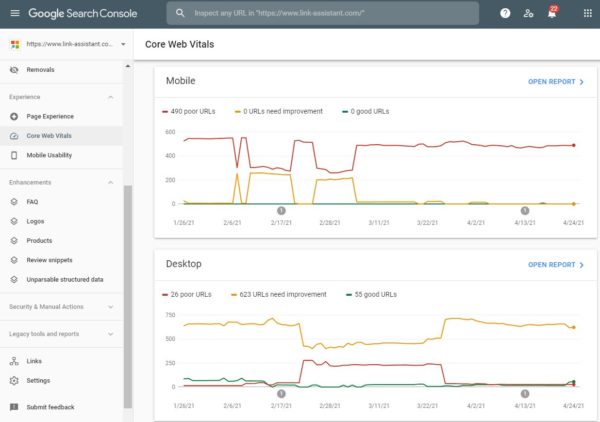
Task: Click the Mobile 4/13/21 annotation marker
Action: coord(525,210)
